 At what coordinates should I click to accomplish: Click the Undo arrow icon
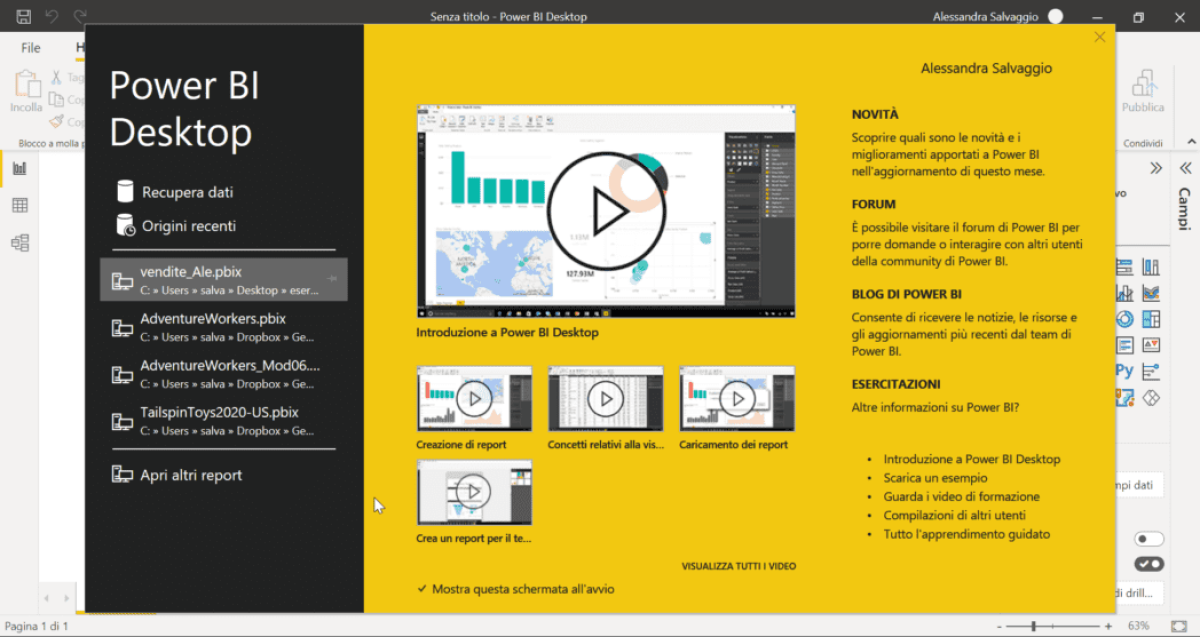52,17
